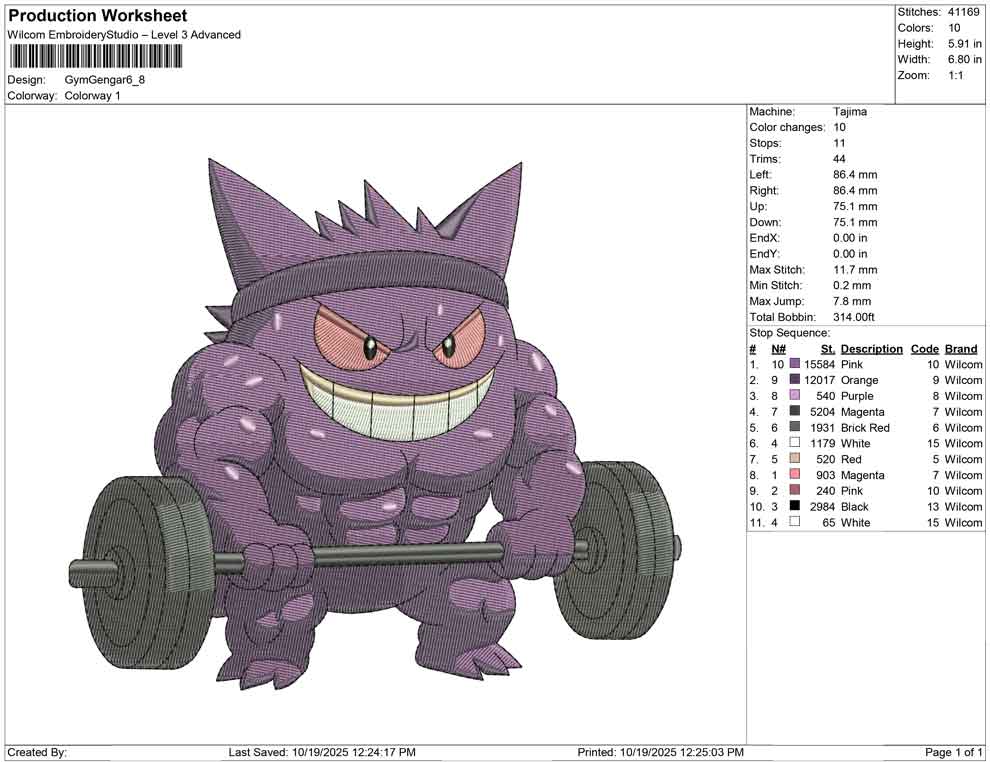The width and height of the screenshot is (990, 762).
Task: Click the Wilcom EmbroideryStudio subtitle
Action: pos(124,35)
